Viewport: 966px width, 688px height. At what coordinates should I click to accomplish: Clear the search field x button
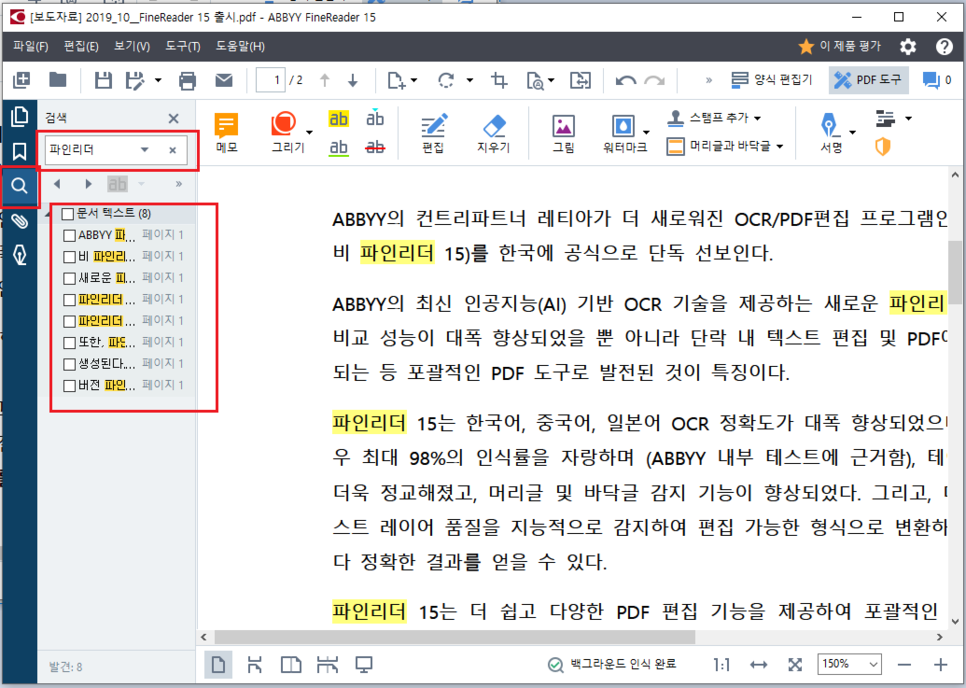[172, 150]
